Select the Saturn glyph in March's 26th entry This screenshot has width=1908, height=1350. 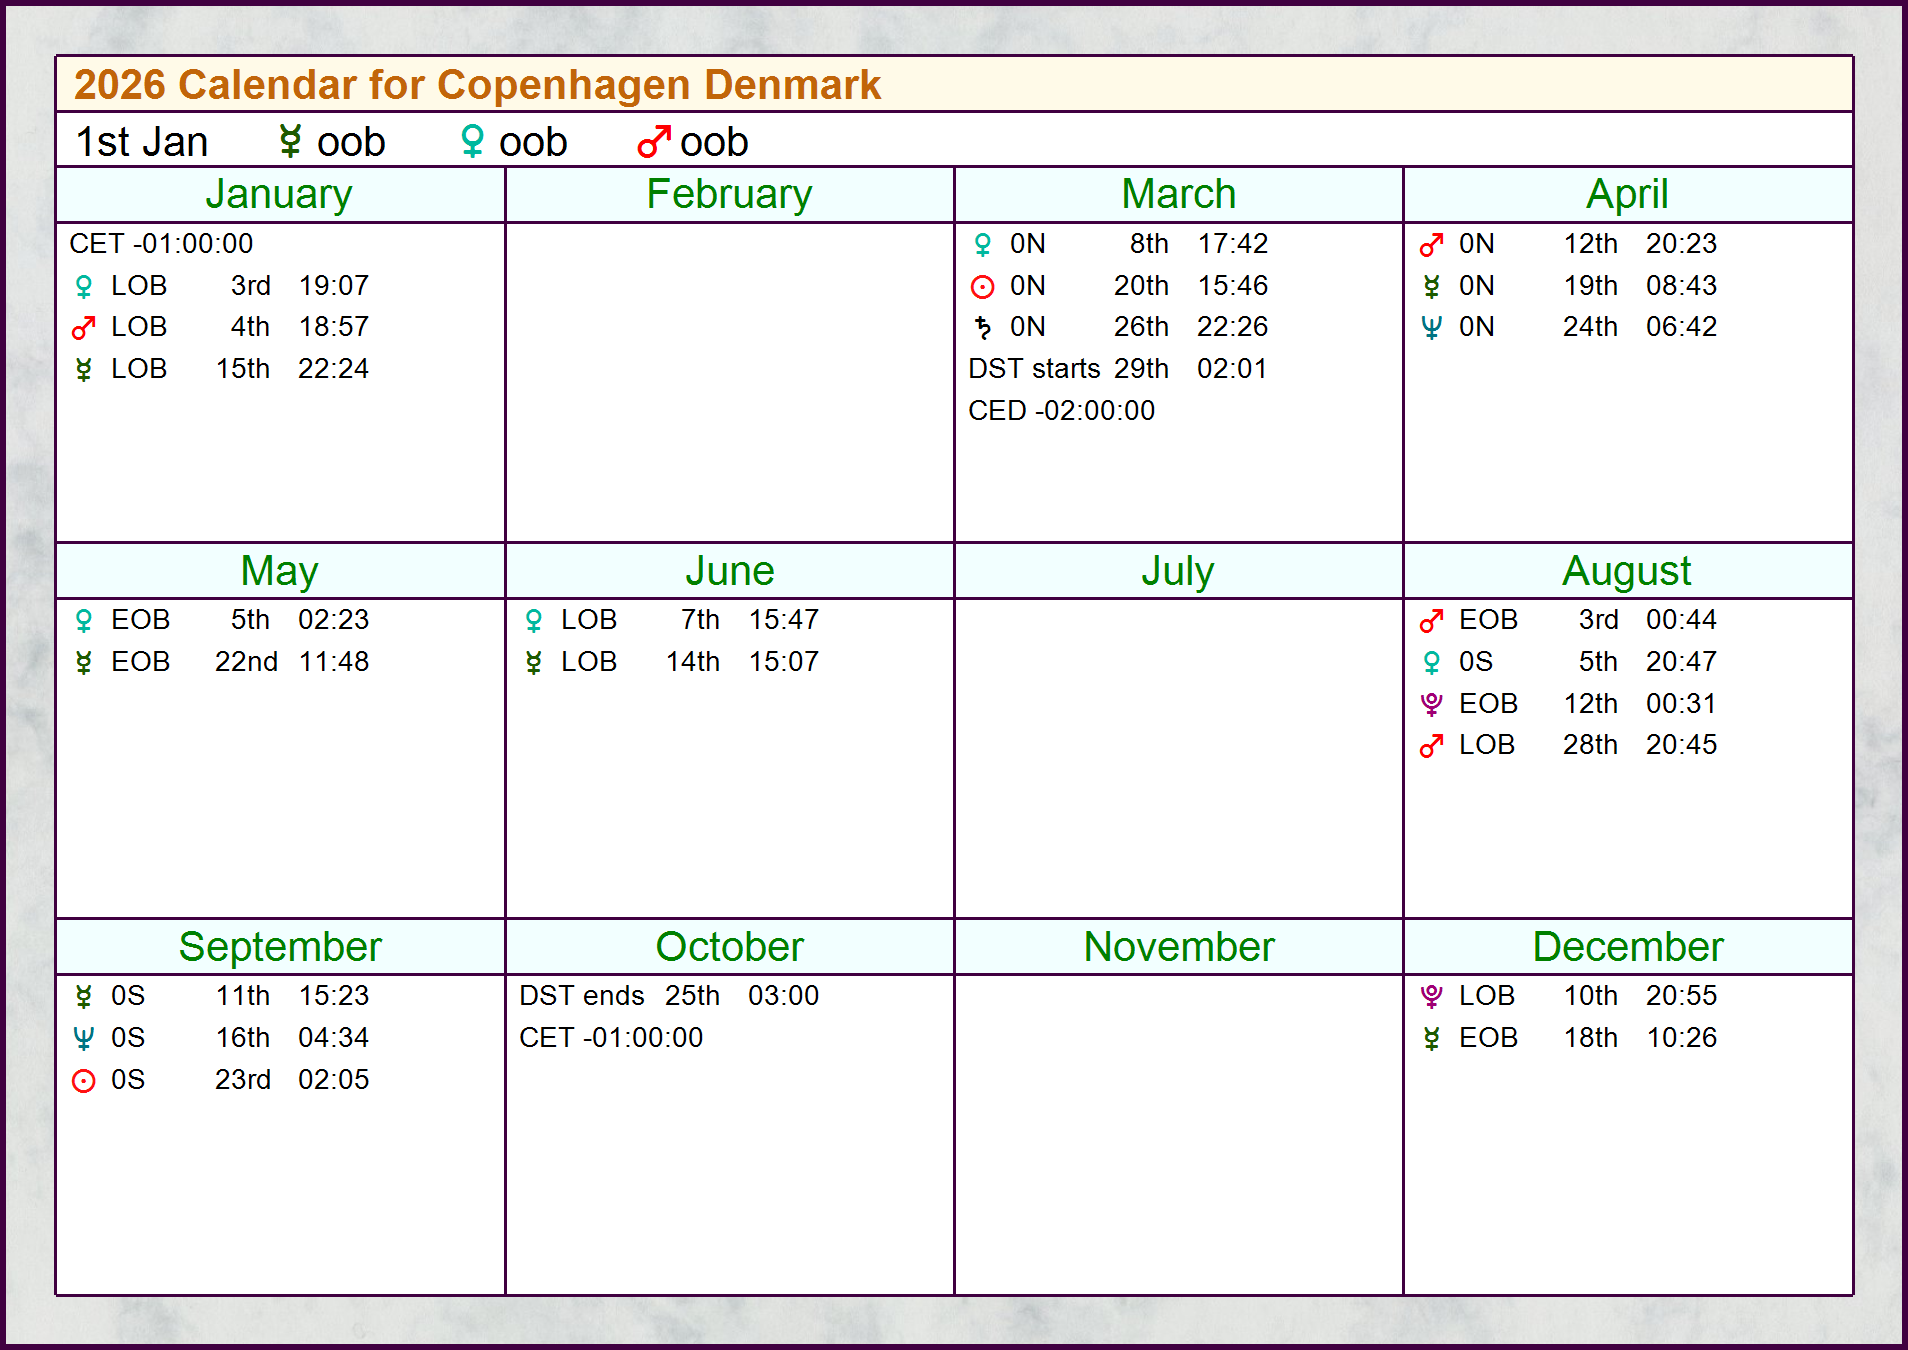coord(982,328)
